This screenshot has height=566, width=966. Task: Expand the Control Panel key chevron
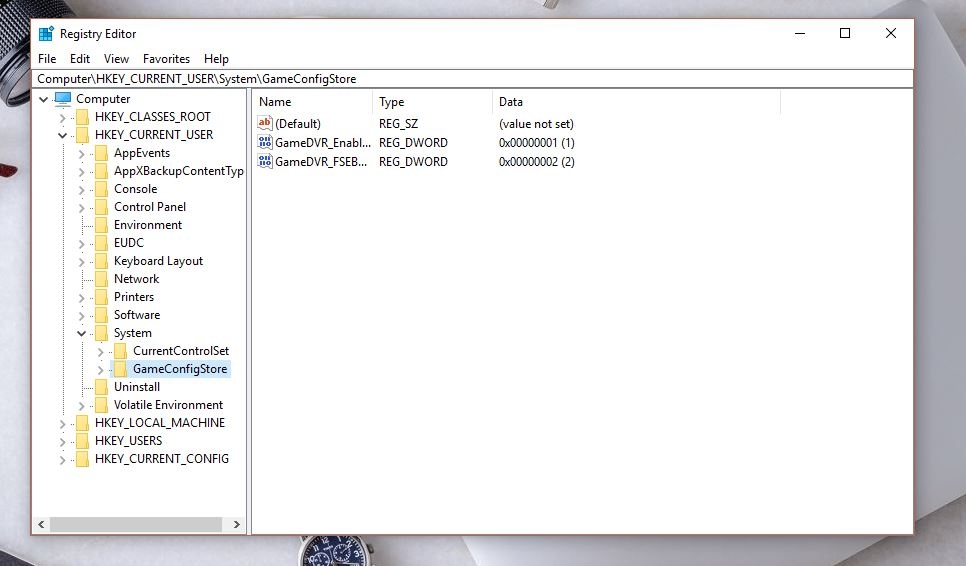pos(81,208)
